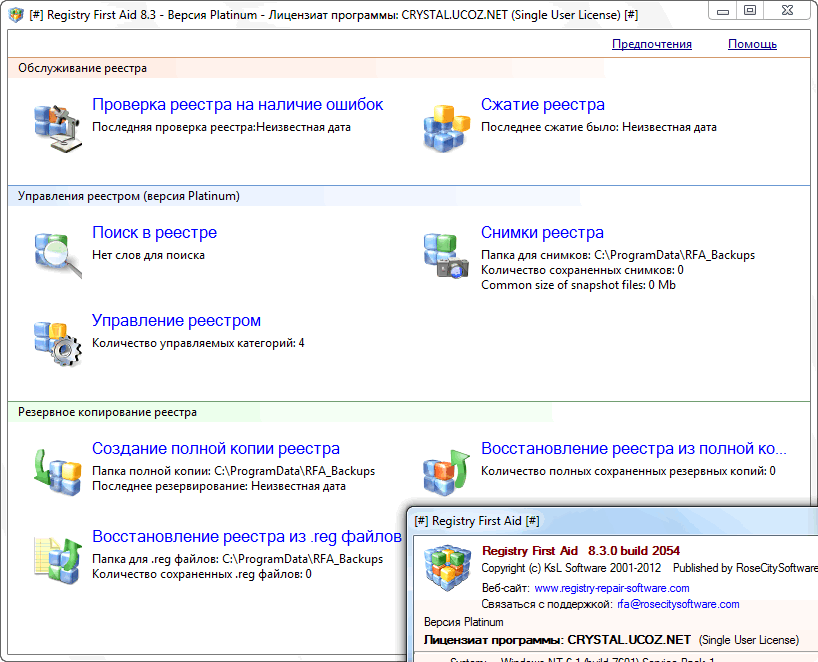Click the registry snapshots camera icon

click(x=447, y=255)
